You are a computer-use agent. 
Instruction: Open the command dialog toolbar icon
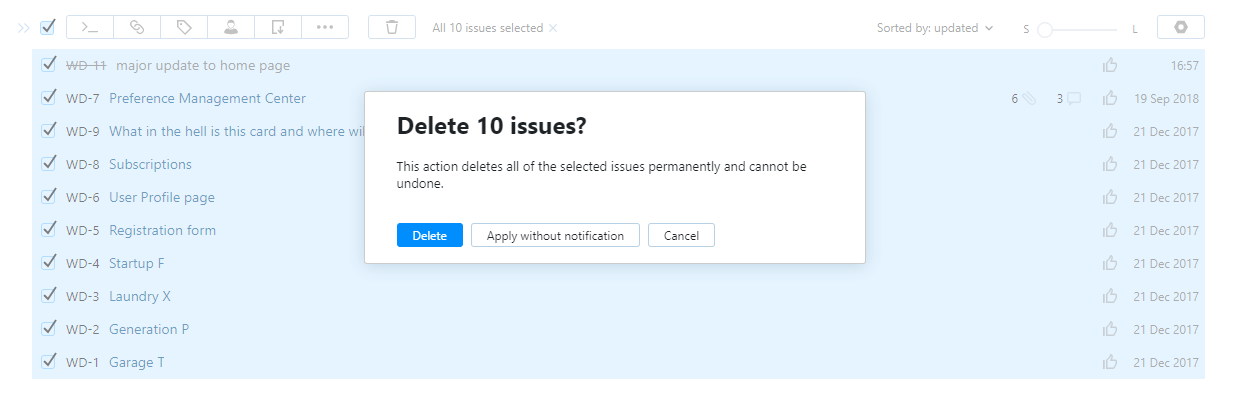90,28
